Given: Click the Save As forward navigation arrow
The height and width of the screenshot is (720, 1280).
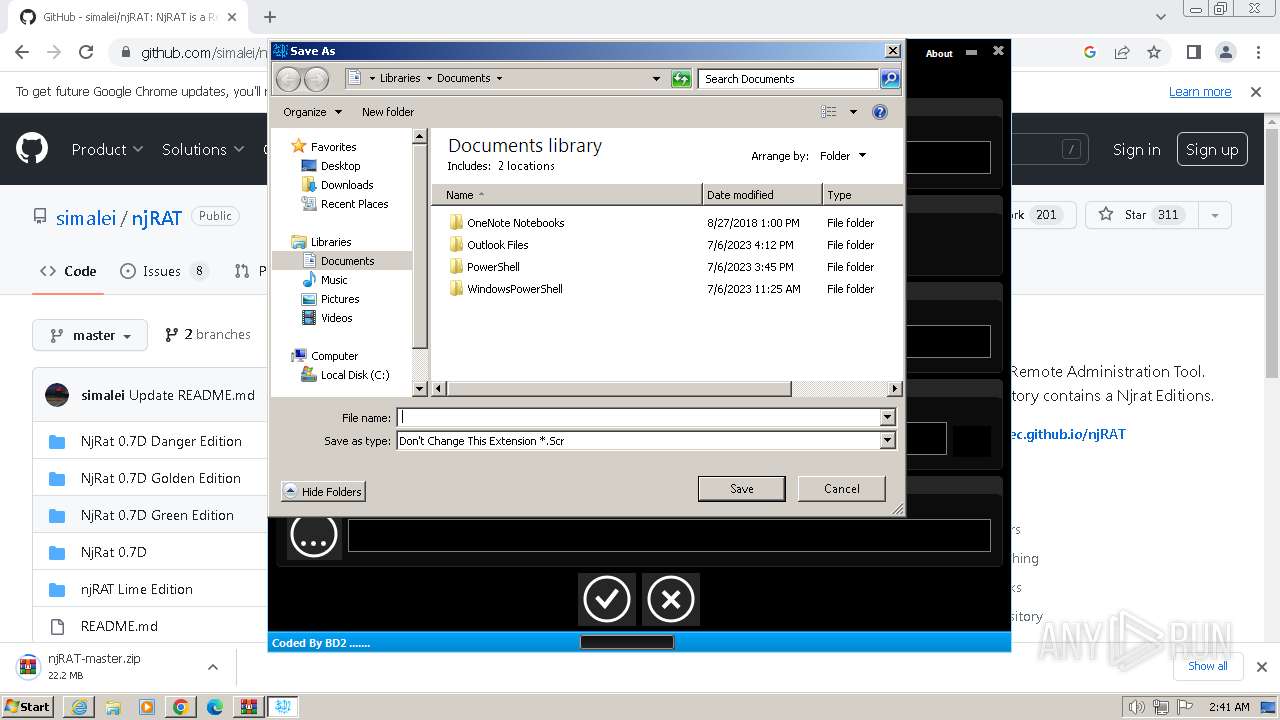Looking at the screenshot, I should click(x=316, y=79).
